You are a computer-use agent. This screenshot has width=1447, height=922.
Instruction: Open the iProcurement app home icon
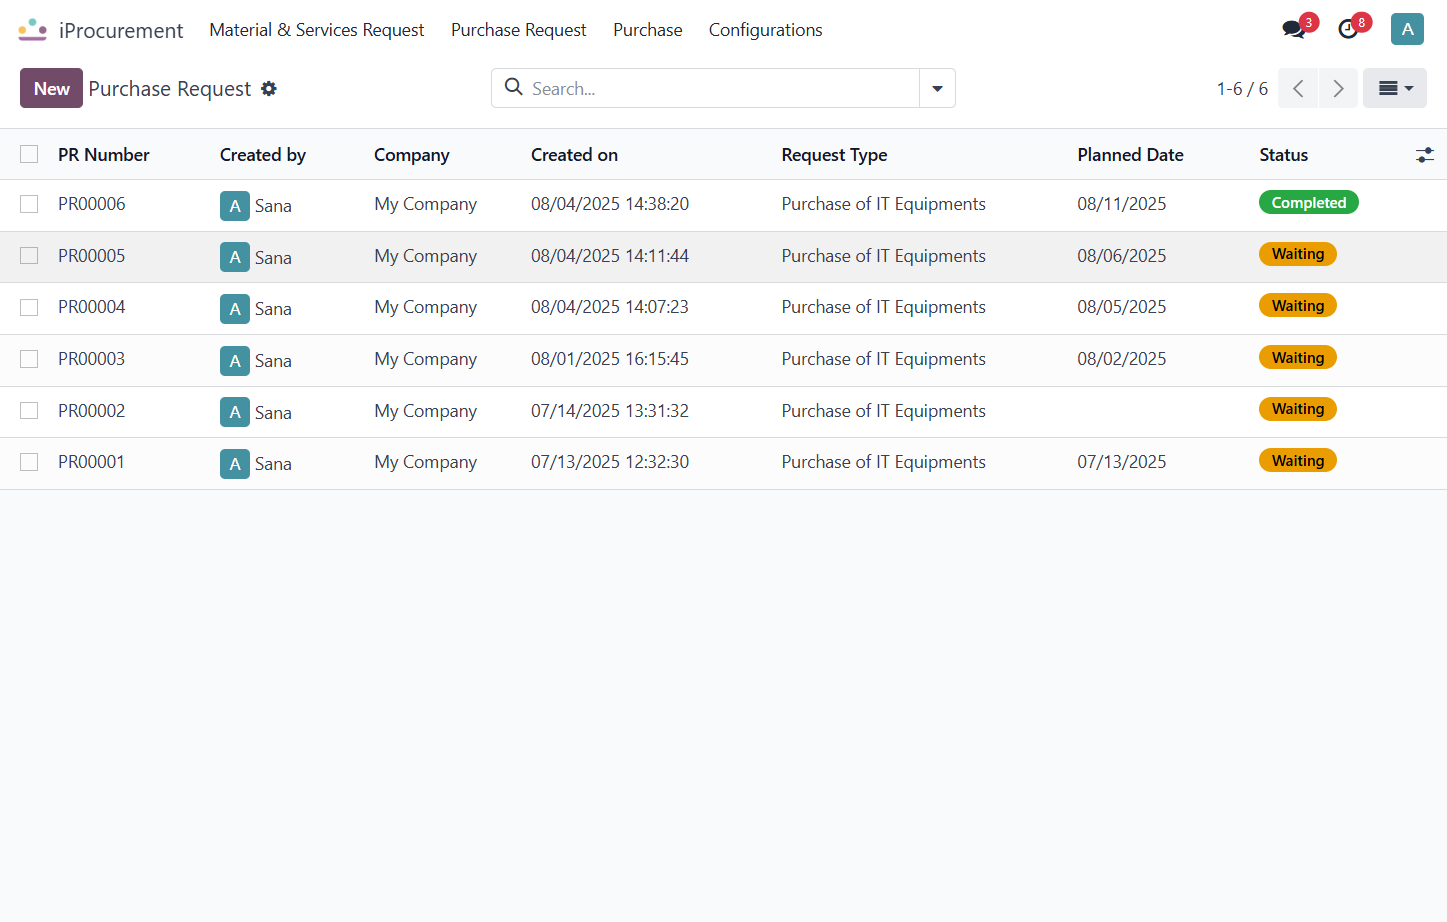(x=32, y=30)
